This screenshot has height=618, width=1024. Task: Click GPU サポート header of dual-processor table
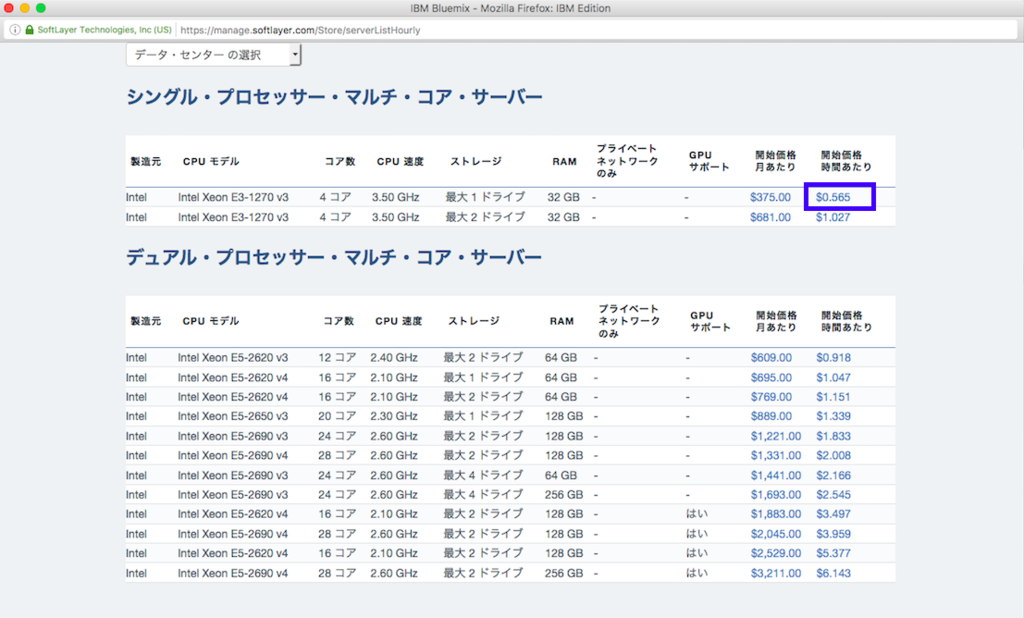[x=710, y=321]
